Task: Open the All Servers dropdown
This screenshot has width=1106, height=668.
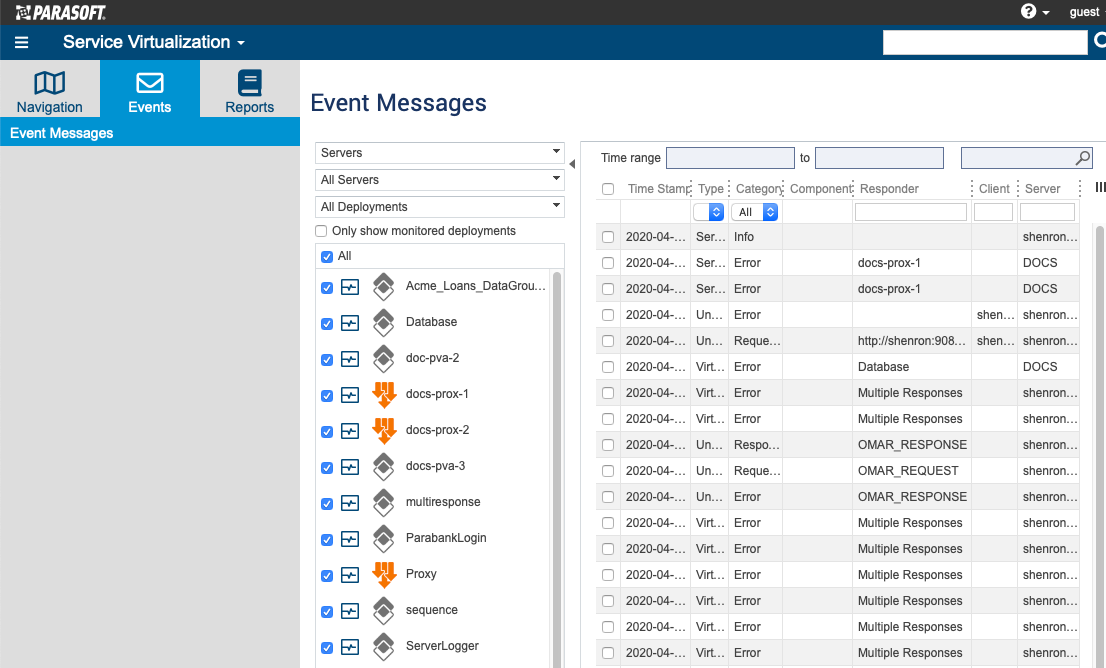Action: coord(439,179)
